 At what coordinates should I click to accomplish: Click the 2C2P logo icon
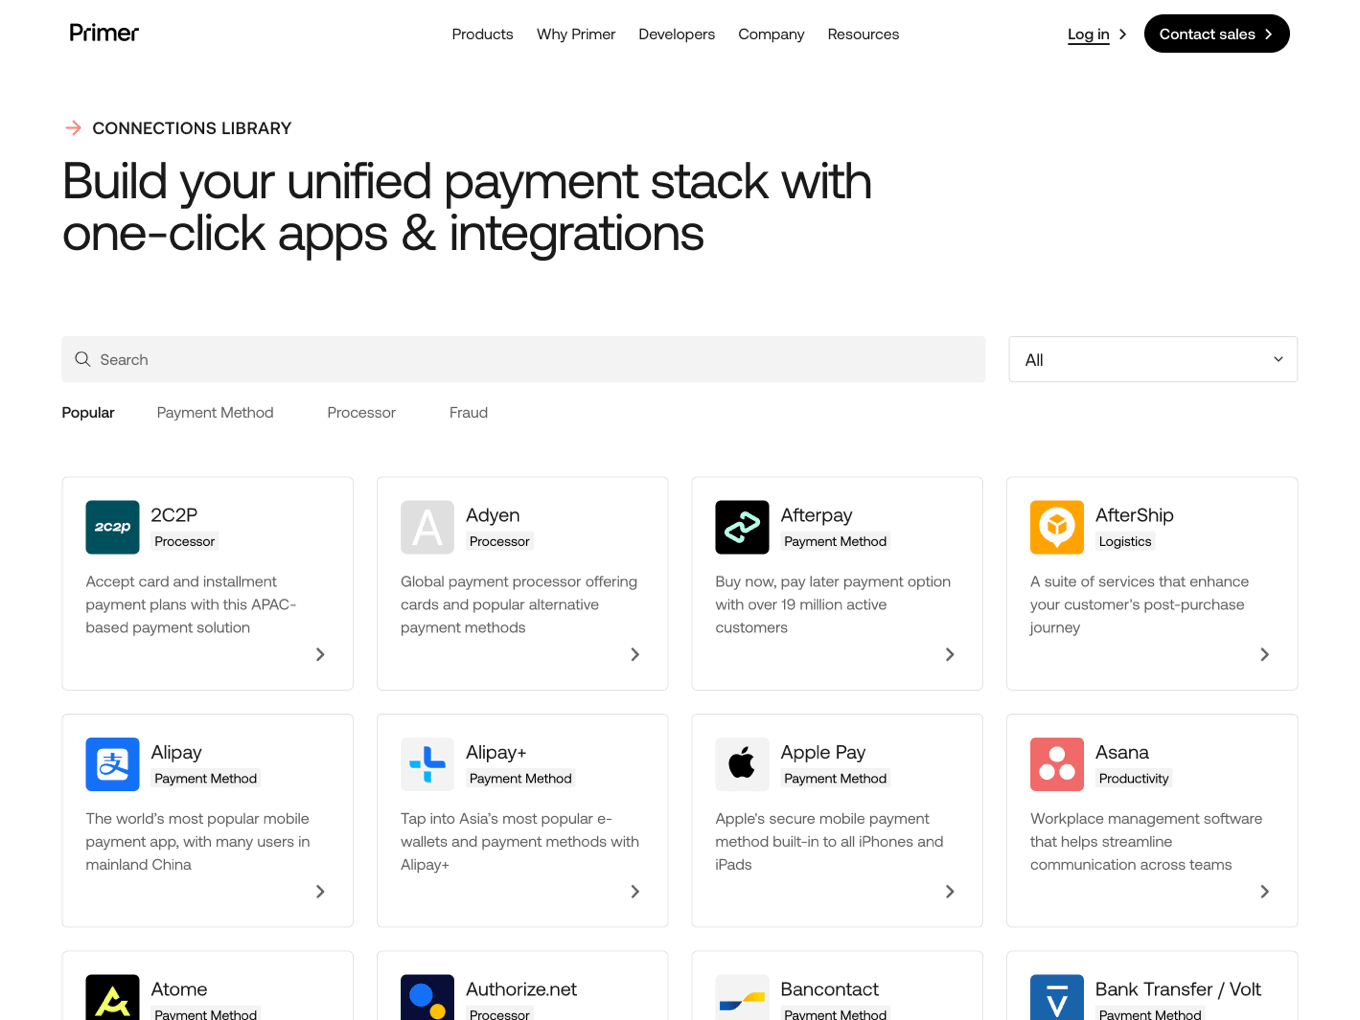(112, 527)
